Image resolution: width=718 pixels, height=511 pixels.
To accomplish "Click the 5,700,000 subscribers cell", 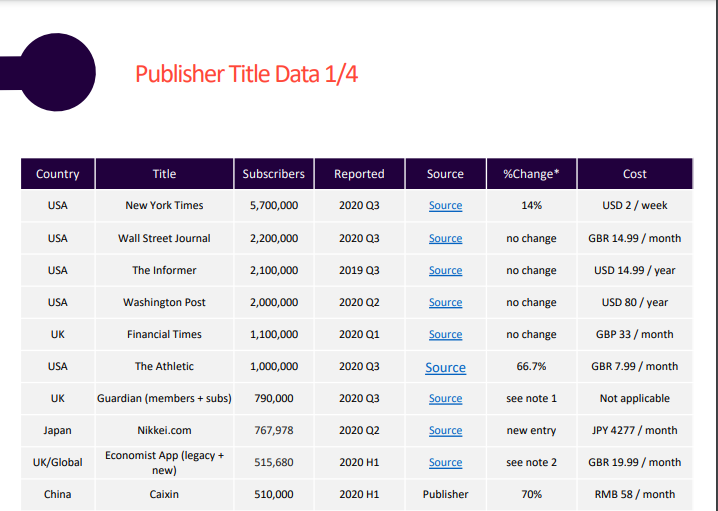I will (x=273, y=206).
